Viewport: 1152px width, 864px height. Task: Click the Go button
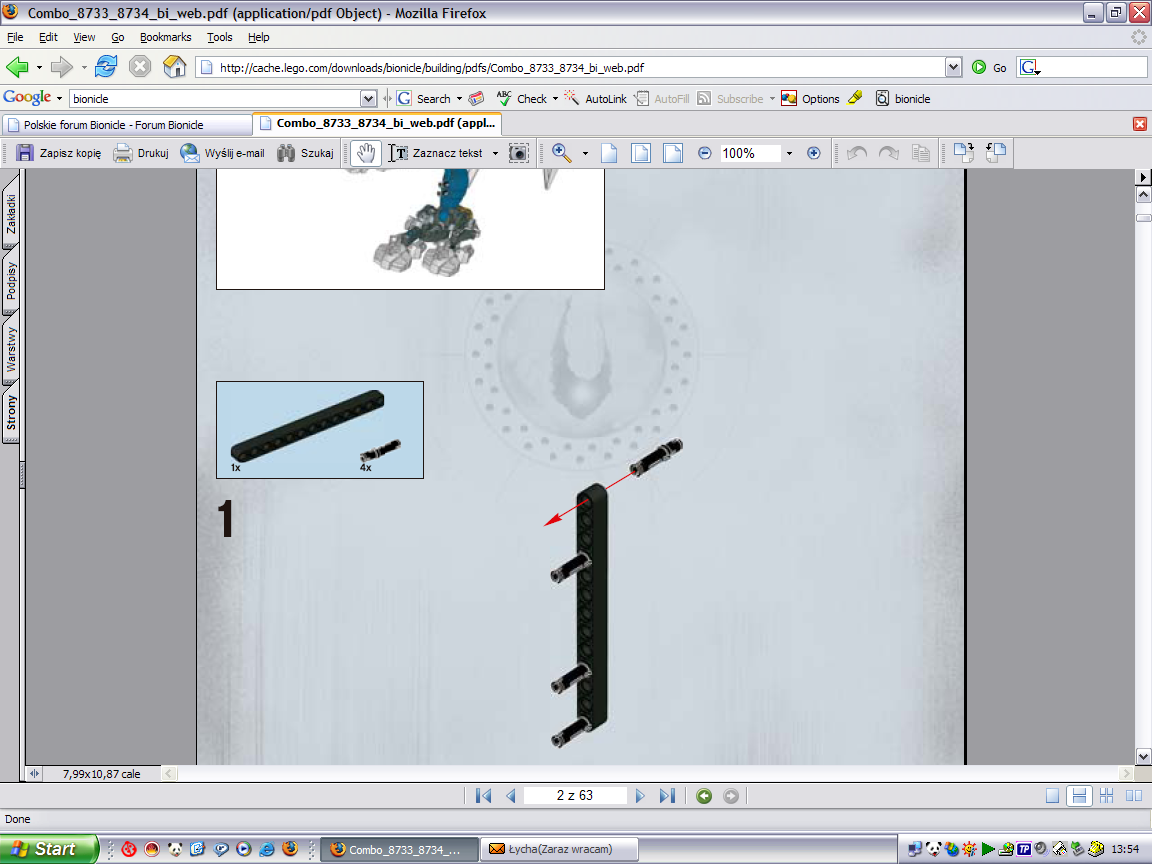click(x=990, y=68)
